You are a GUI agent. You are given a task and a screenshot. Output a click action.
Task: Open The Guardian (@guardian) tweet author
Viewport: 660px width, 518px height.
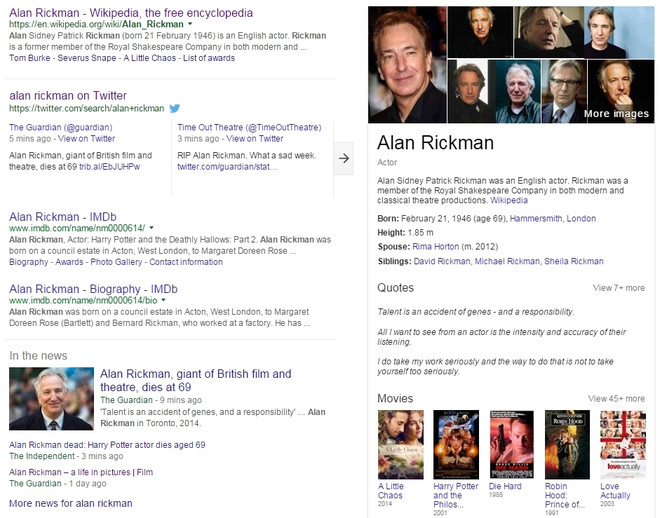tap(61, 127)
